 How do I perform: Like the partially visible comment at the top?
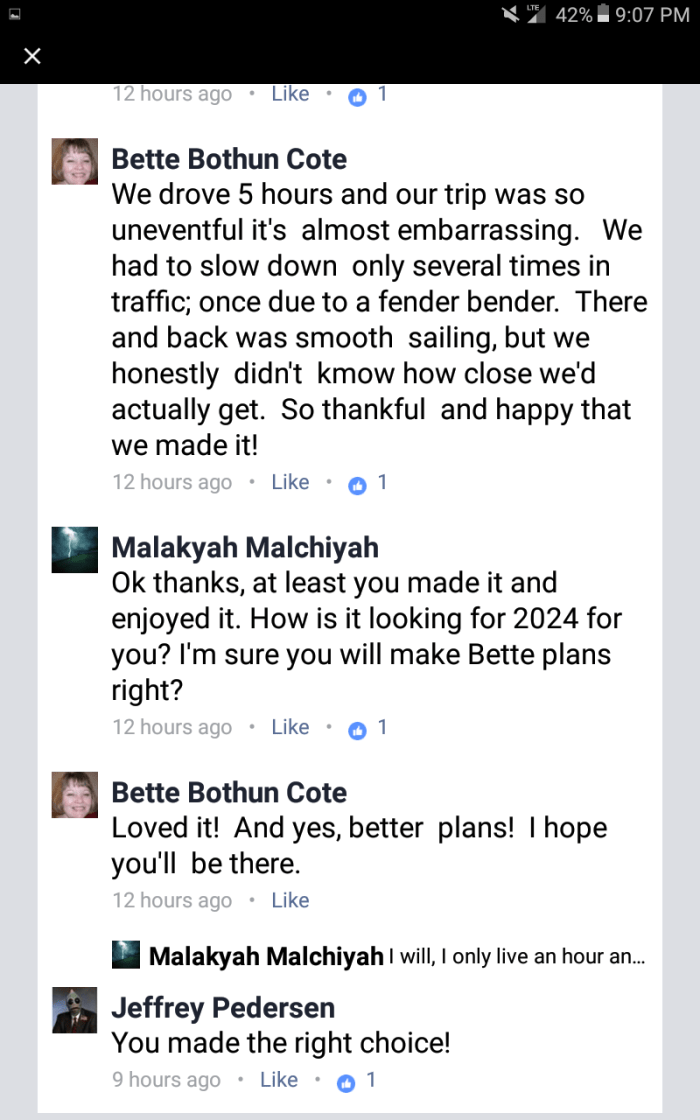click(x=290, y=94)
